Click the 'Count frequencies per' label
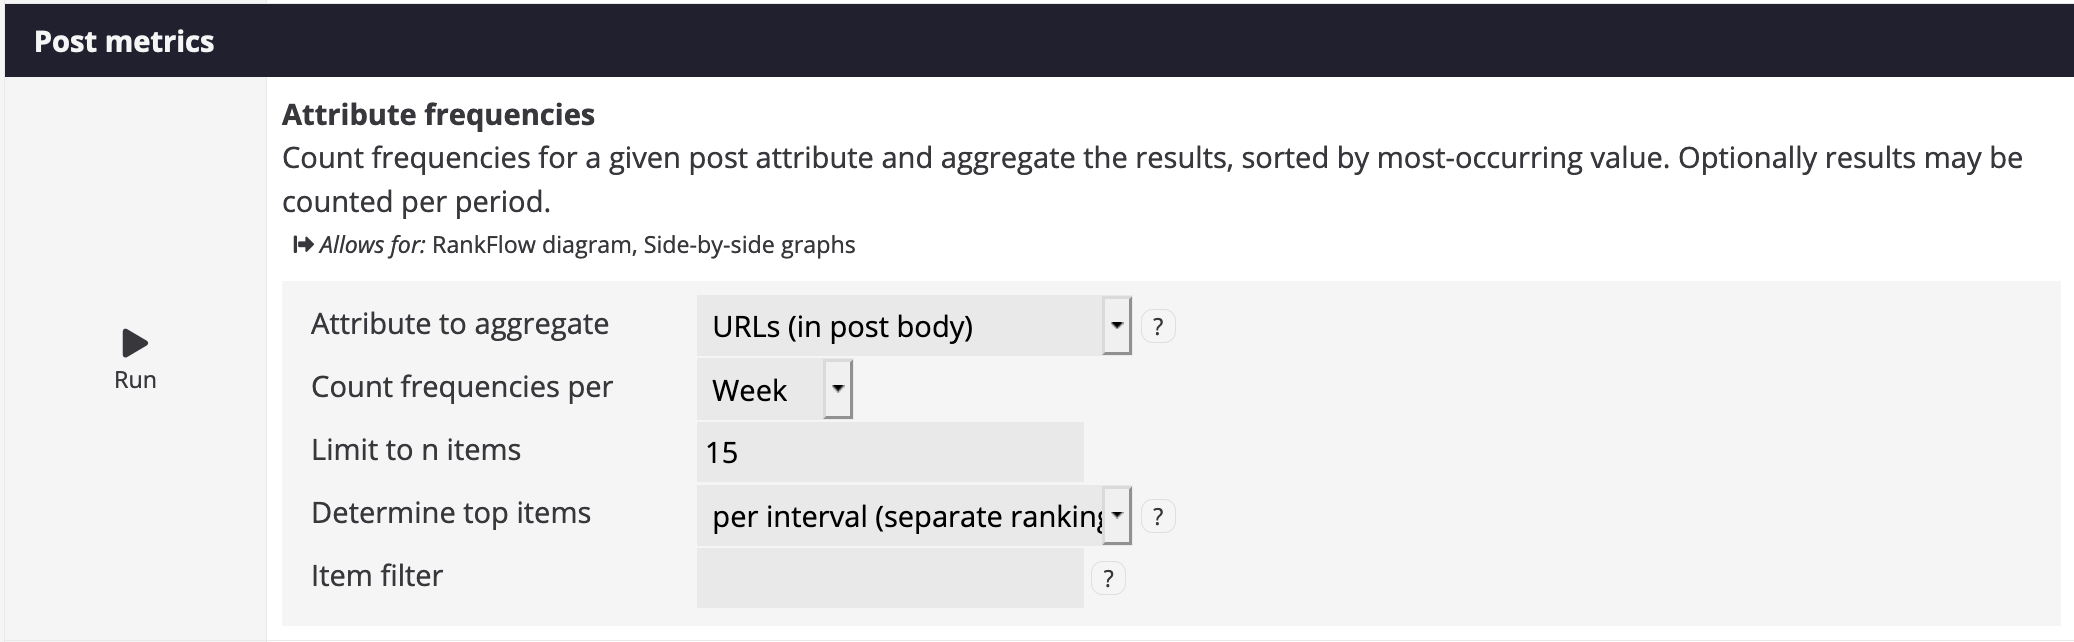Viewport: 2074px width, 642px height. 462,387
